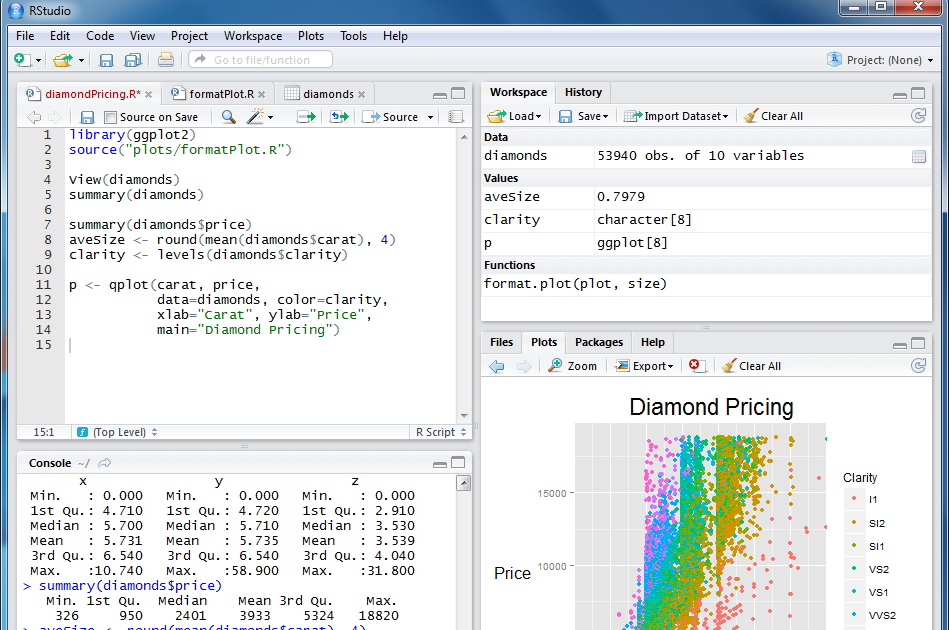949x630 pixels.
Task: Minimize the source editor pane
Action: coord(440,94)
